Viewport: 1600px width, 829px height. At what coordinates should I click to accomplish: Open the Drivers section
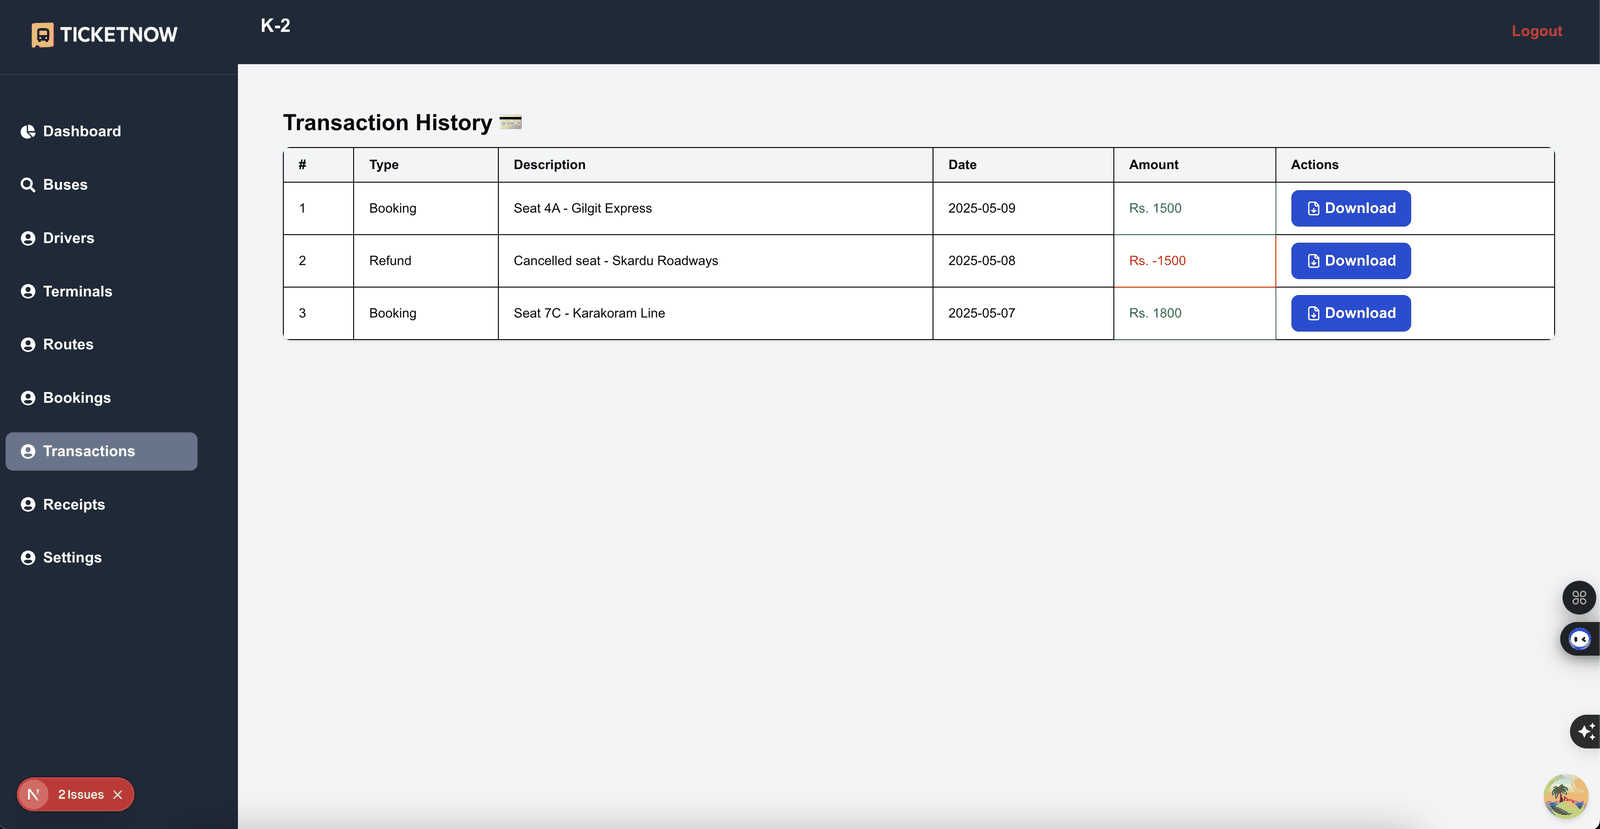57,238
